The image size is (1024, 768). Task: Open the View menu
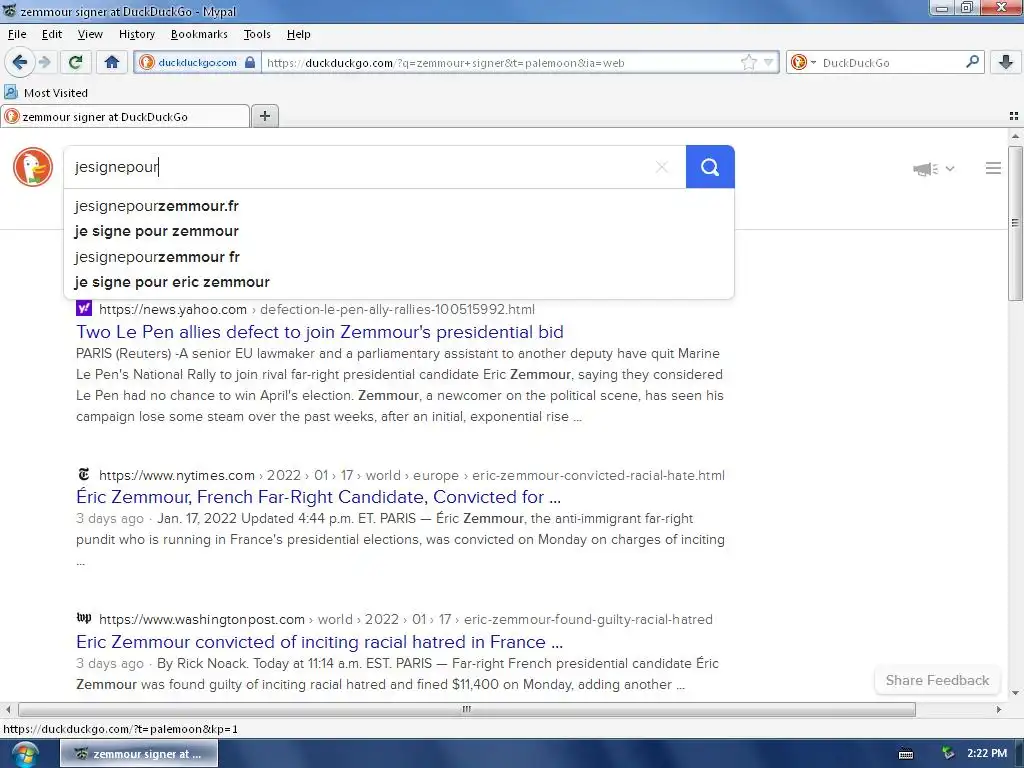coord(90,34)
